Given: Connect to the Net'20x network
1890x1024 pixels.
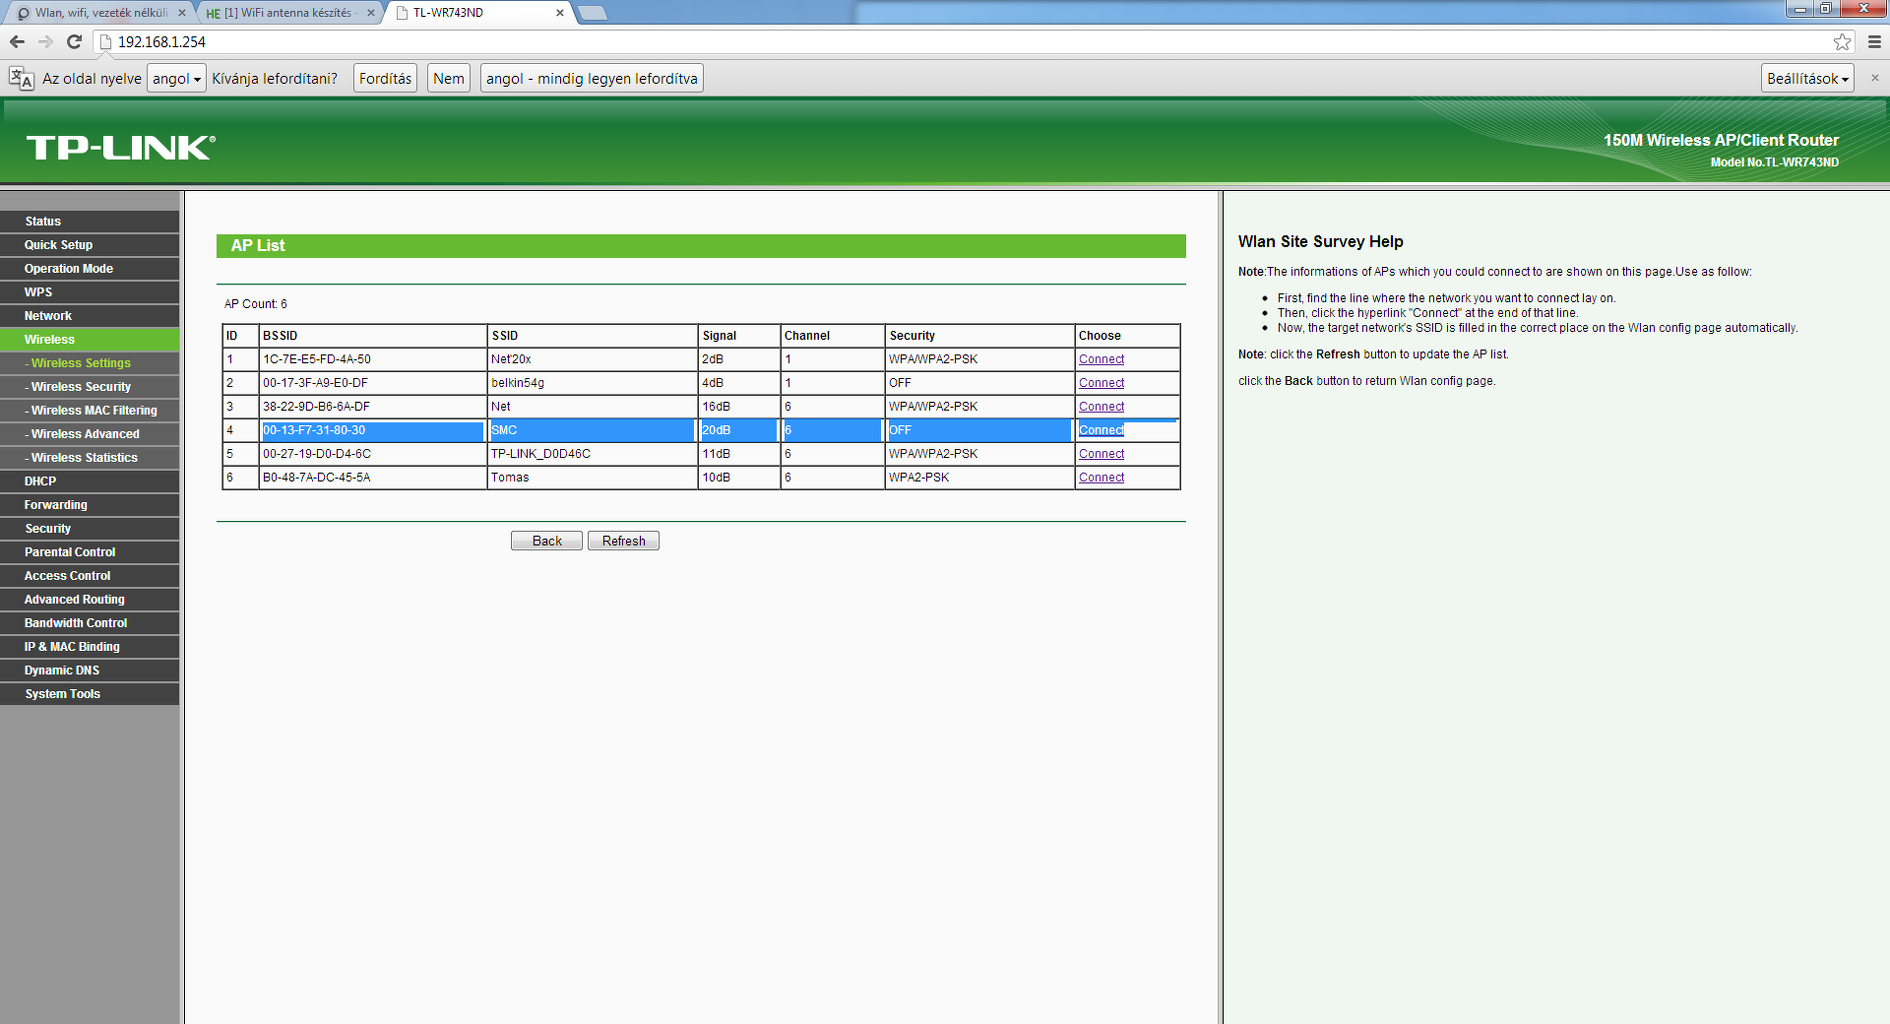Looking at the screenshot, I should click(x=1101, y=359).
